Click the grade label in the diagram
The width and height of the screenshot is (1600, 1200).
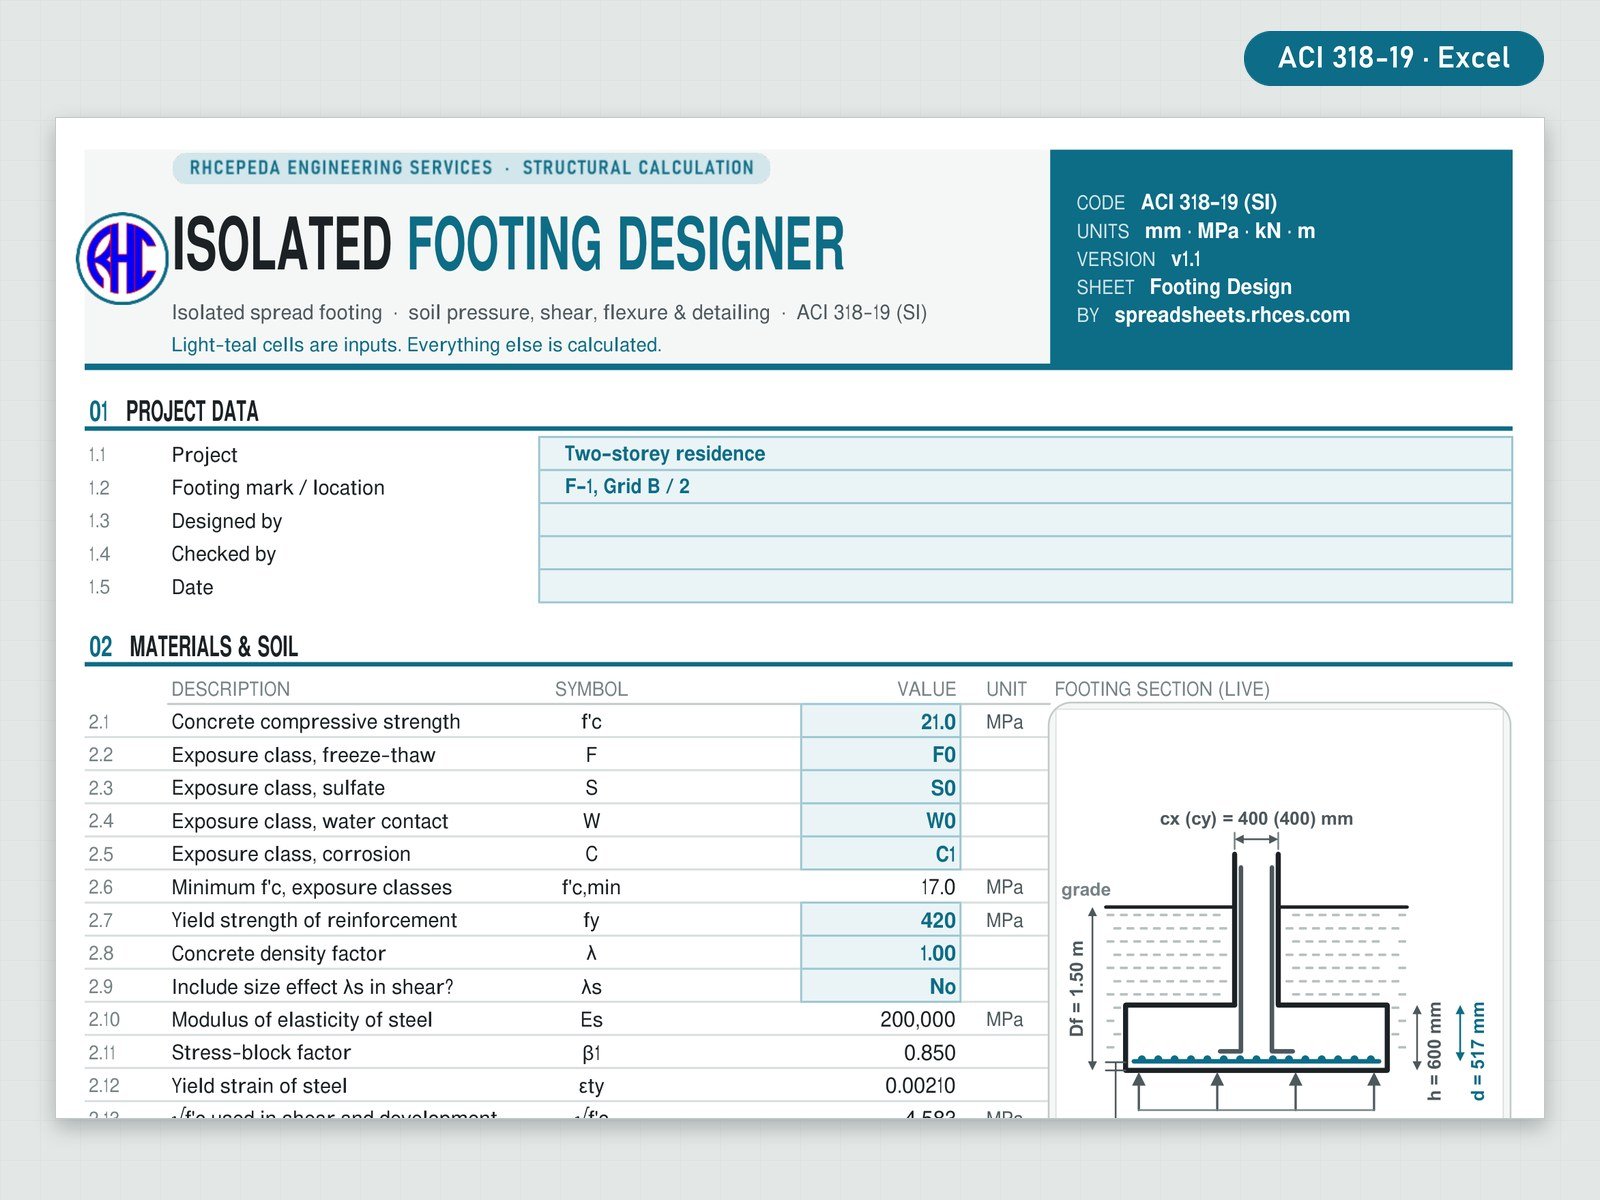1086,889
